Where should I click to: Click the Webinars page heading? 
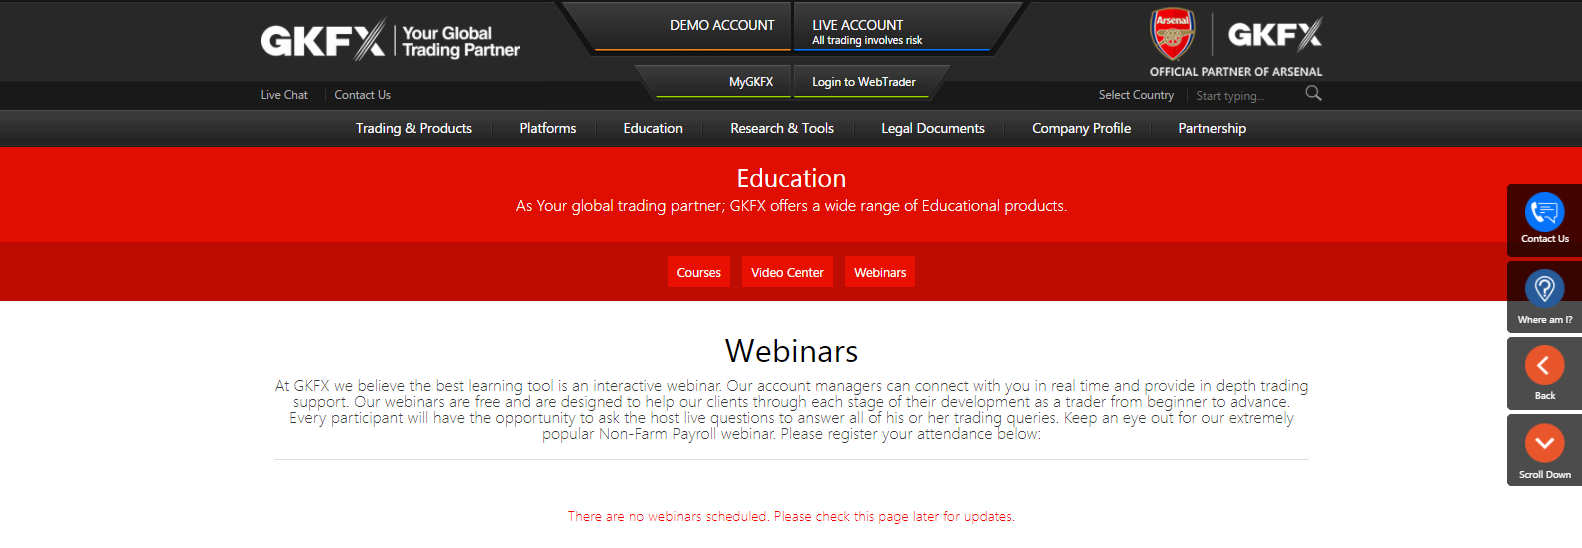[791, 351]
